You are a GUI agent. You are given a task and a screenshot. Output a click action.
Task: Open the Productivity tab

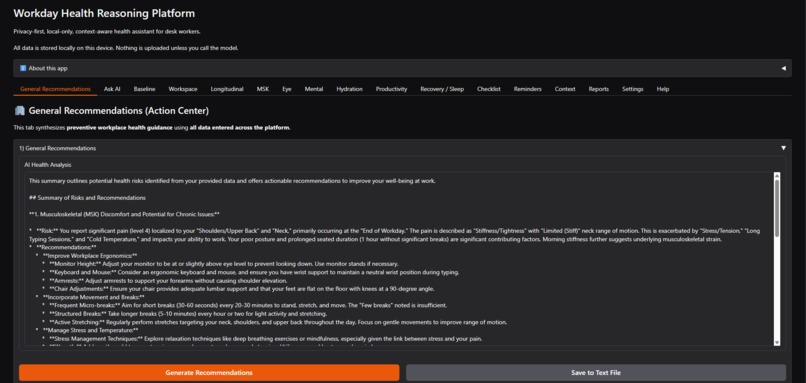coord(391,89)
